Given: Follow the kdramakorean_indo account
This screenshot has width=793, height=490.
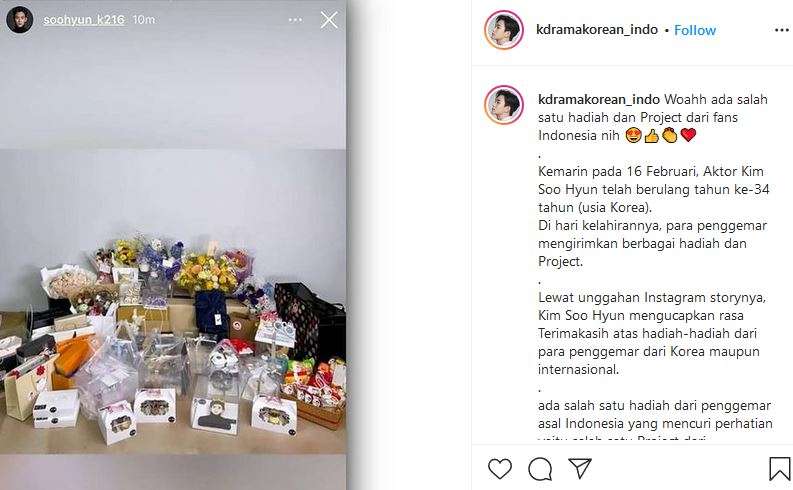Looking at the screenshot, I should point(695,30).
